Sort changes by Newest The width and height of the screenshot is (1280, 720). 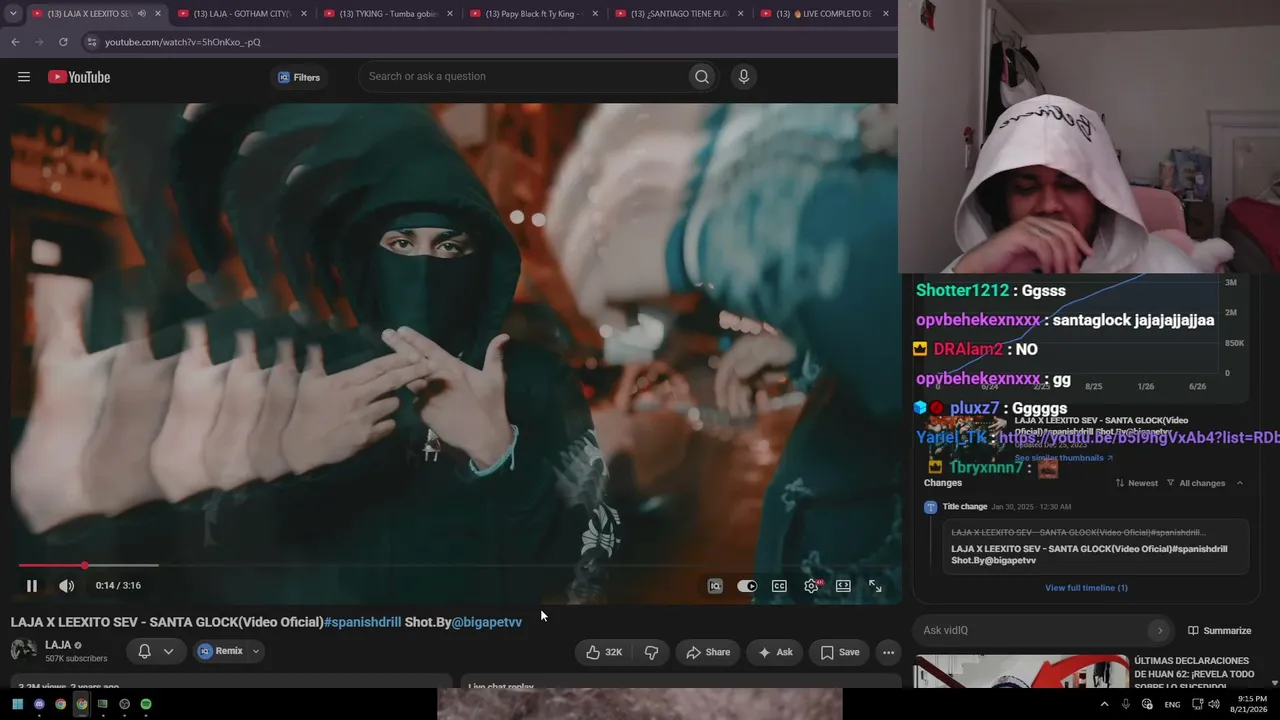1136,483
